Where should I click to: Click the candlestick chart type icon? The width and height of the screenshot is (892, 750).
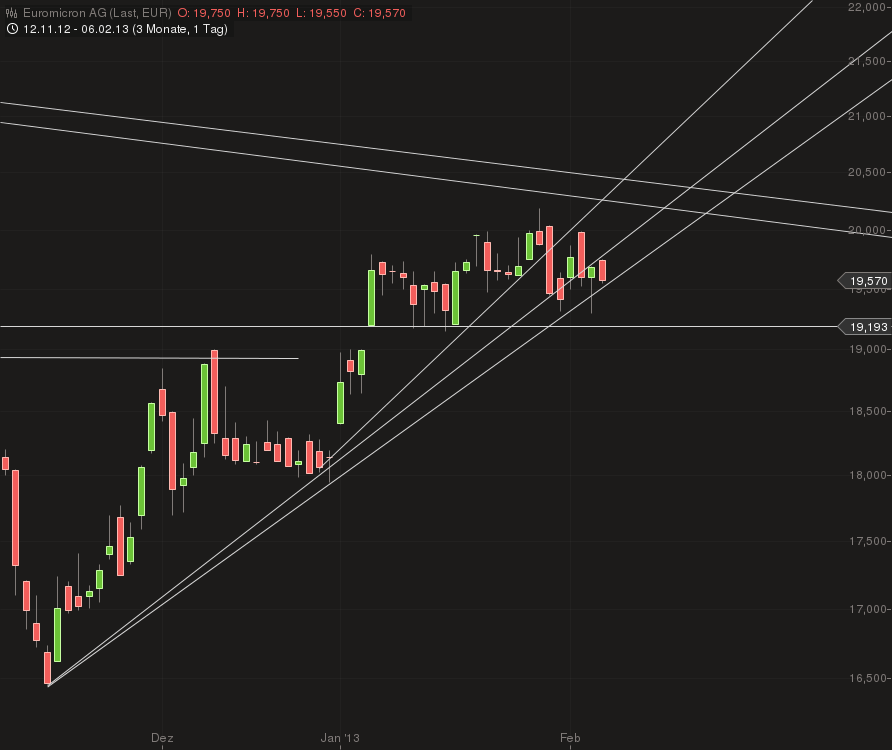11,13
